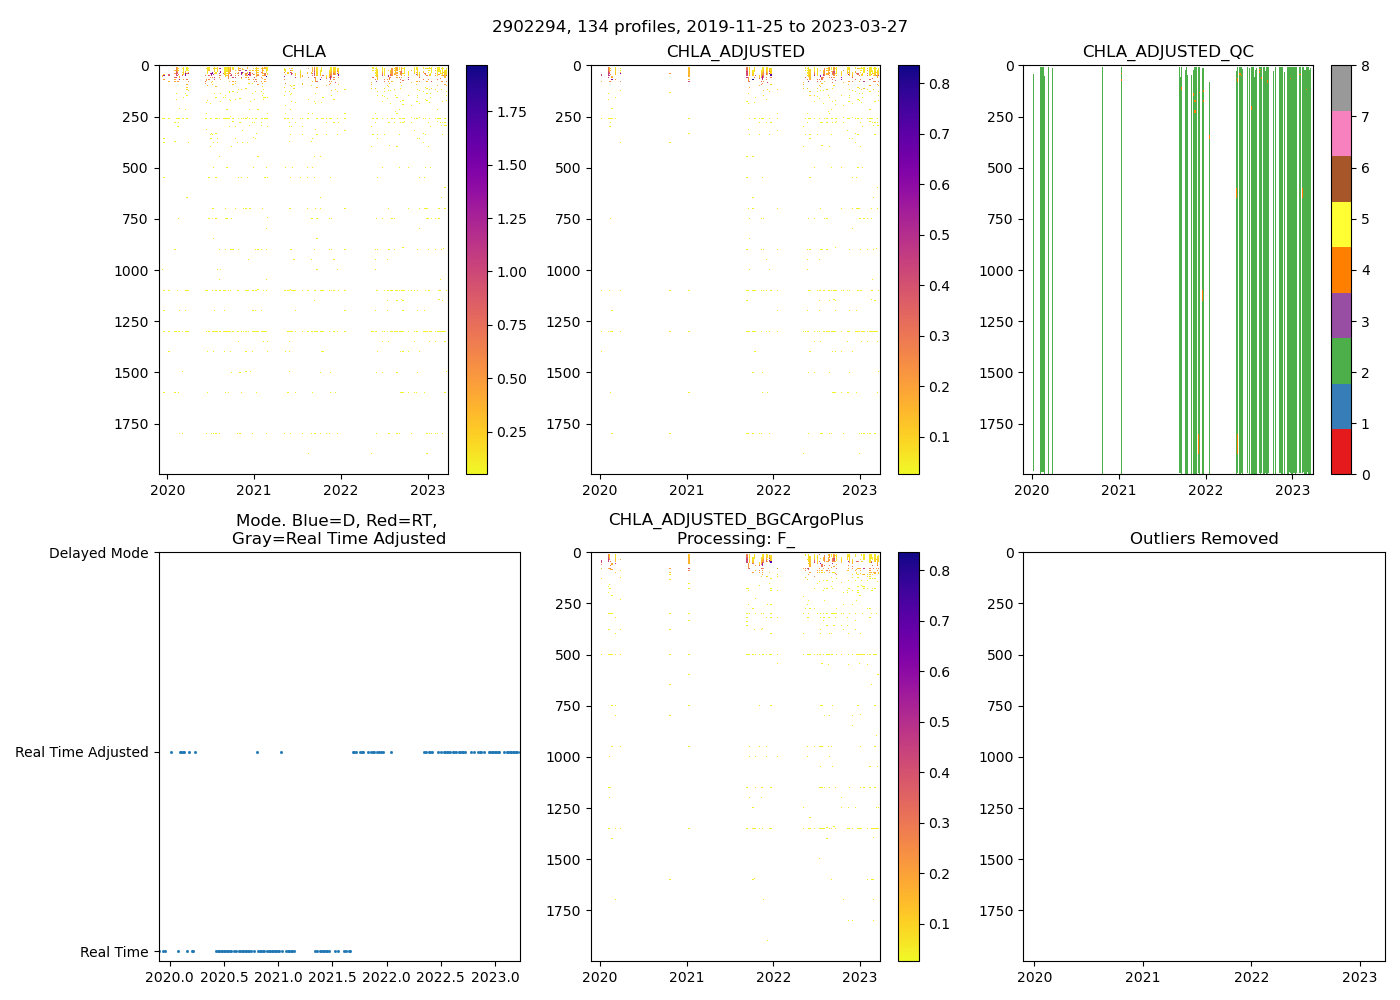Click the CHLA_ADJUSTED_QC plot title

(x=1168, y=52)
